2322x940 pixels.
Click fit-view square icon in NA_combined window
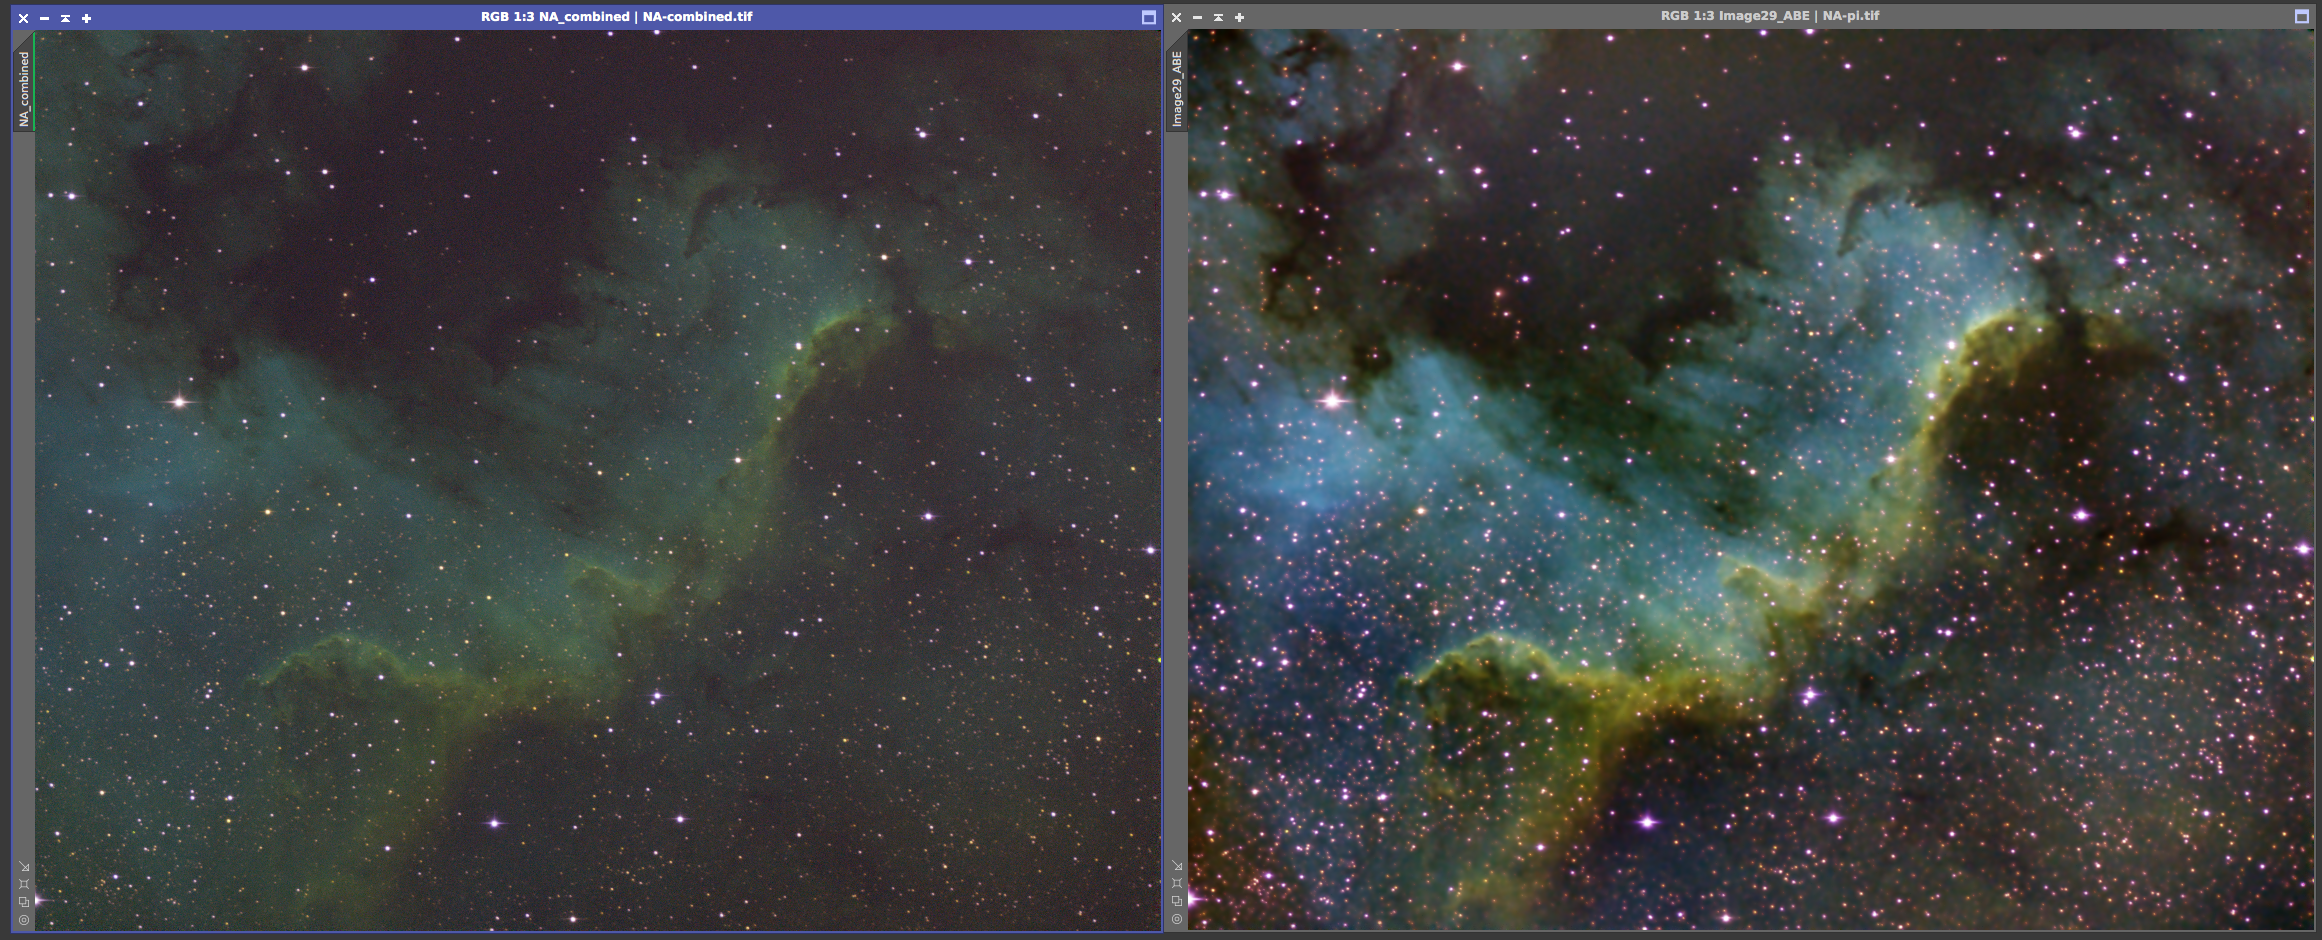[24, 884]
